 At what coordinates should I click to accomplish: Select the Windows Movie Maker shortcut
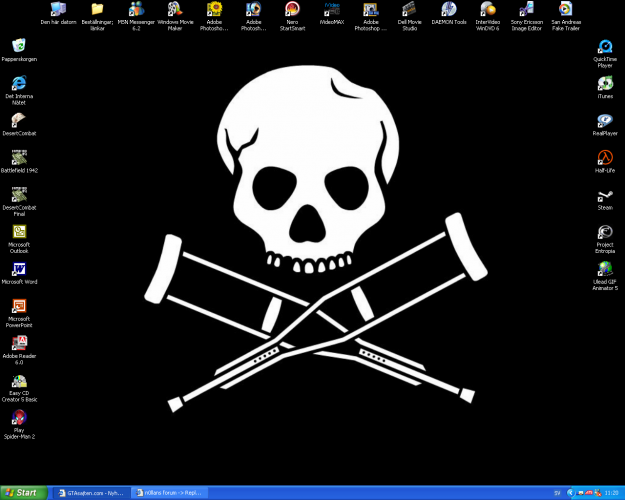tap(176, 10)
